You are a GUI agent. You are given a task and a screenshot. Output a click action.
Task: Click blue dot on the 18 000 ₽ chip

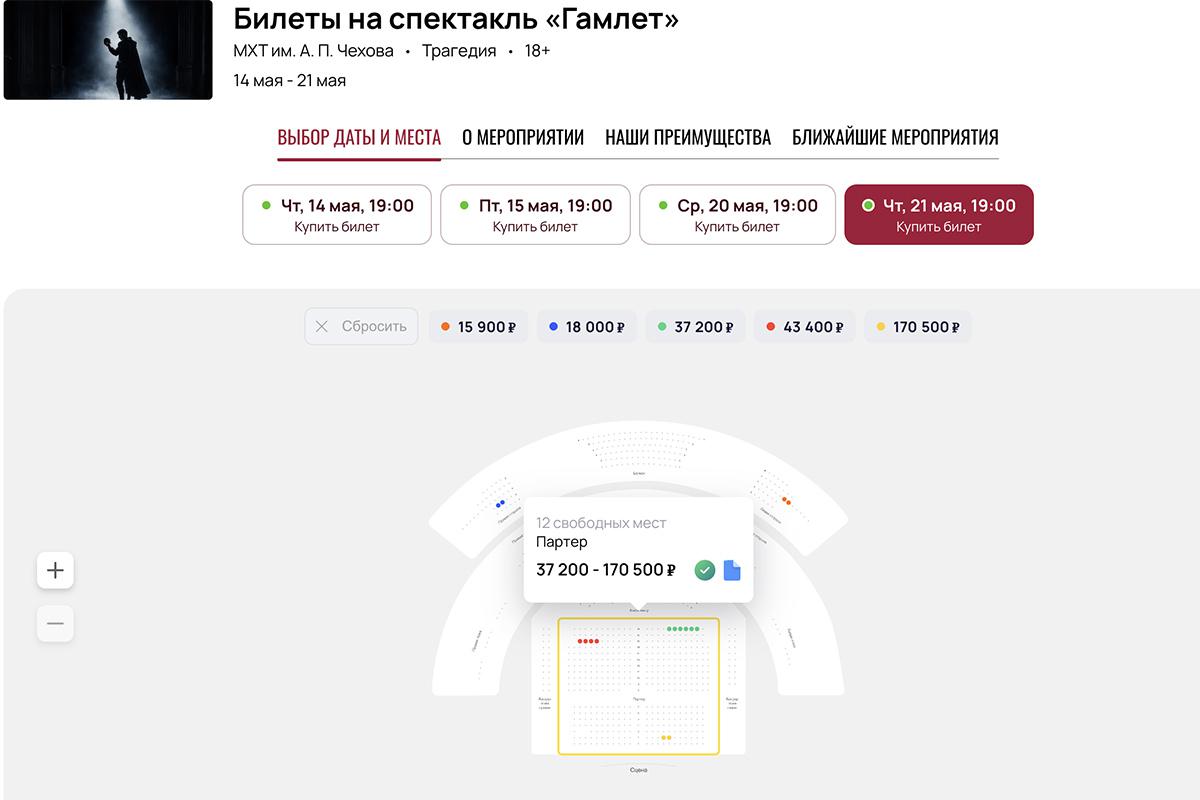[554, 326]
